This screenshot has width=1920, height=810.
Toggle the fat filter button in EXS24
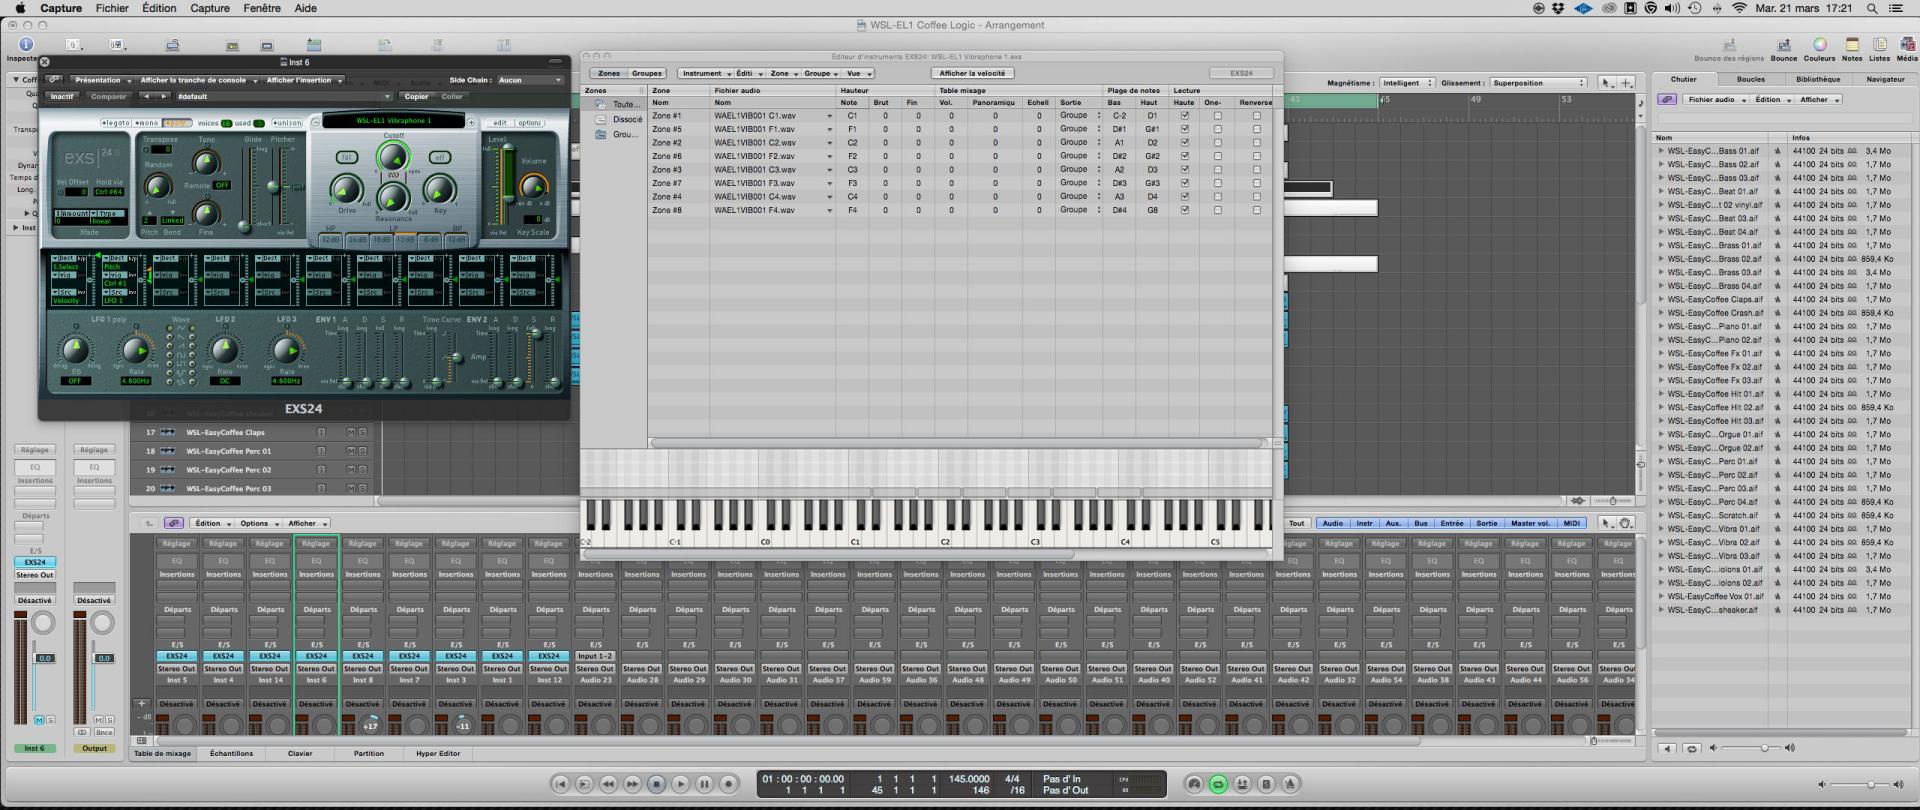(x=347, y=157)
